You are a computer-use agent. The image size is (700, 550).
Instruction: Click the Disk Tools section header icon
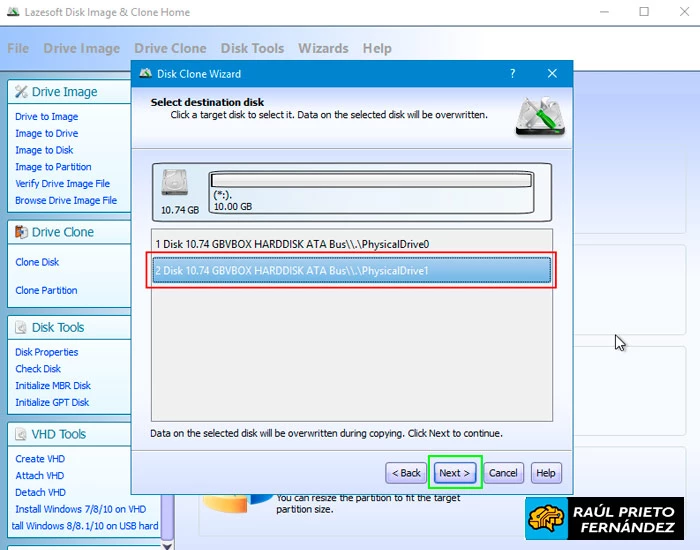[x=21, y=327]
